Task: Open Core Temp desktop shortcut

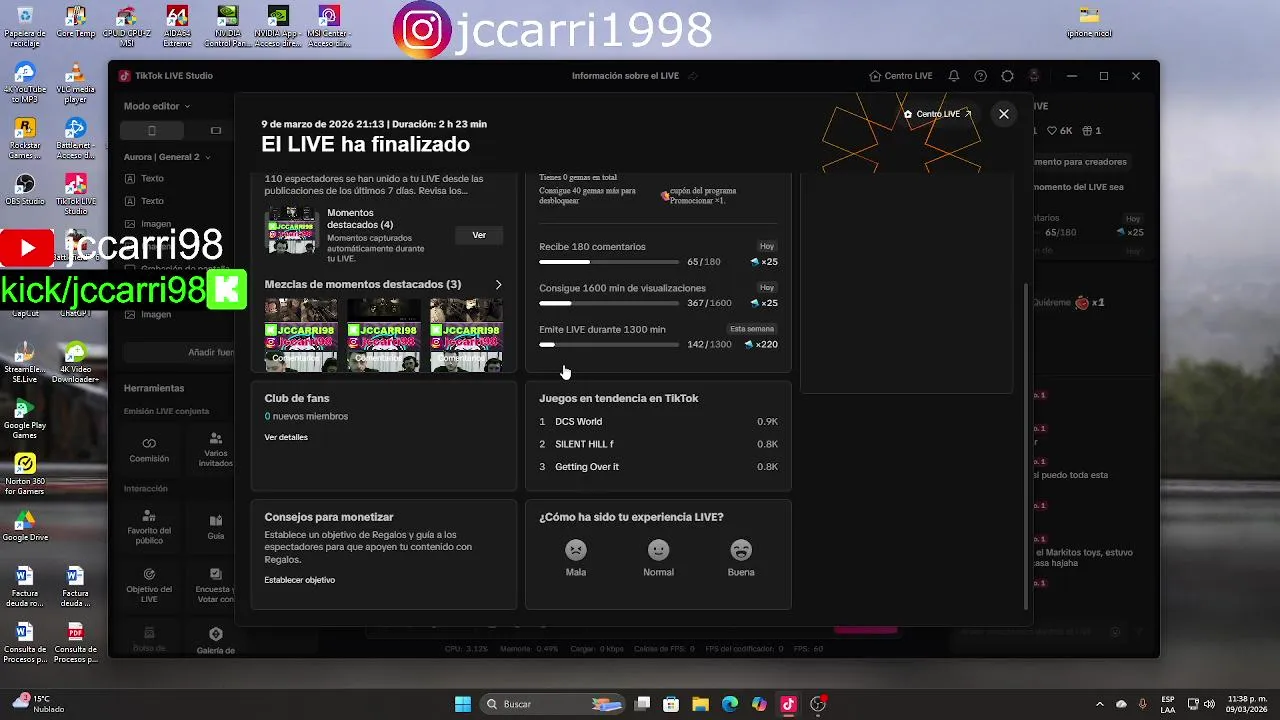Action: [75, 23]
